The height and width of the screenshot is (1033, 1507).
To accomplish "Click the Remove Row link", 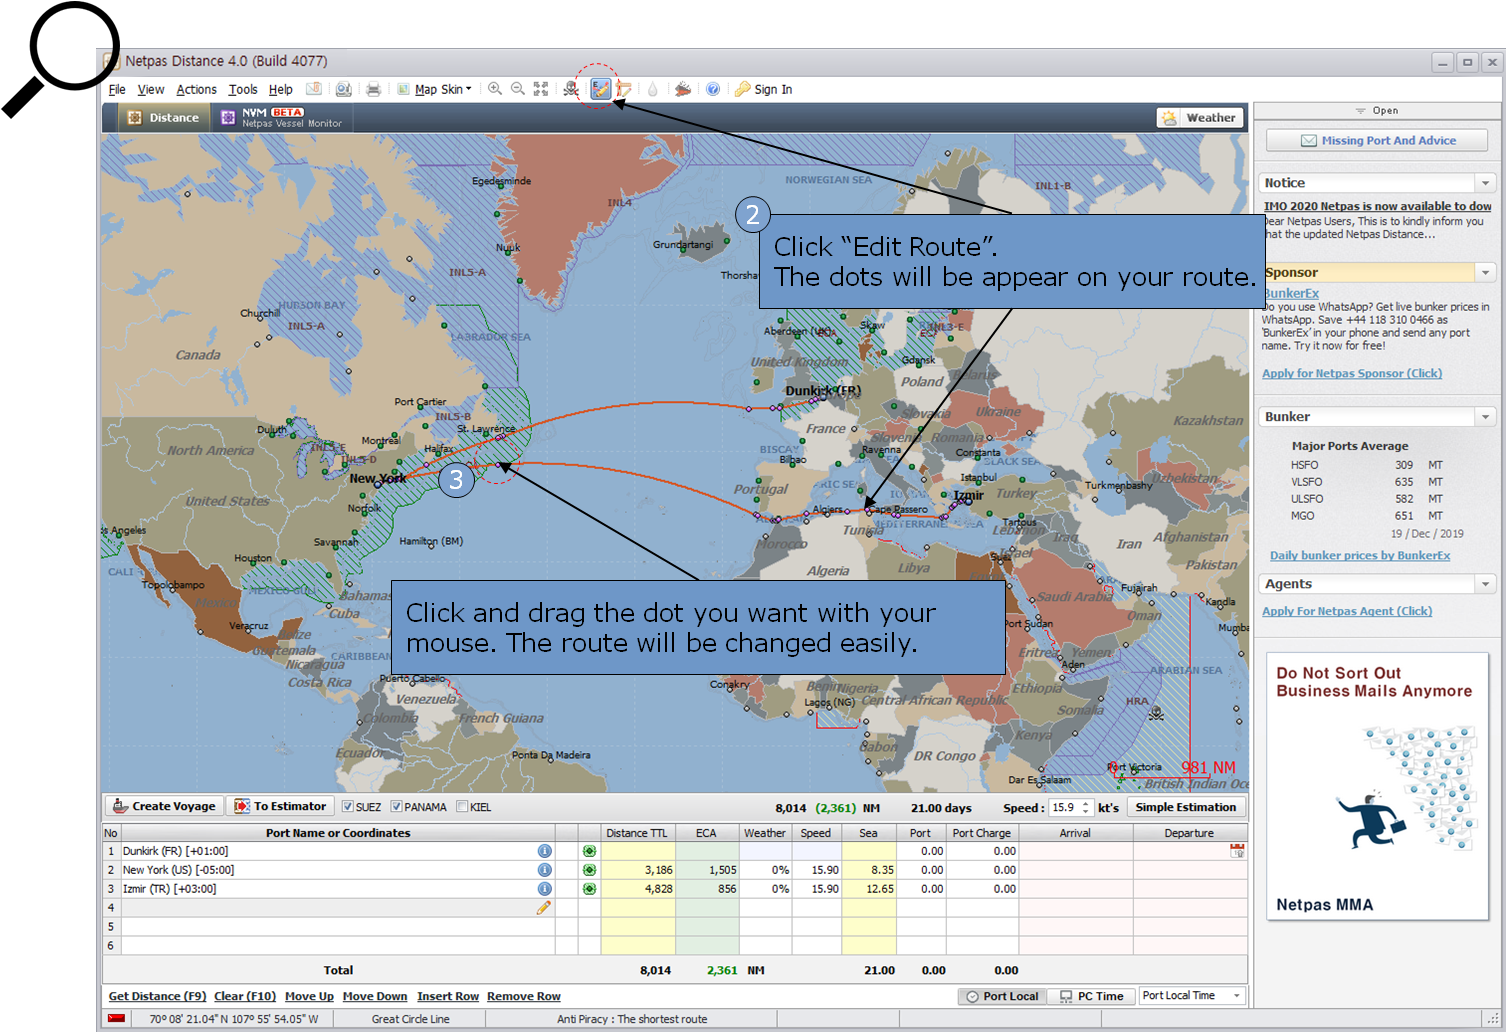I will coord(524,996).
